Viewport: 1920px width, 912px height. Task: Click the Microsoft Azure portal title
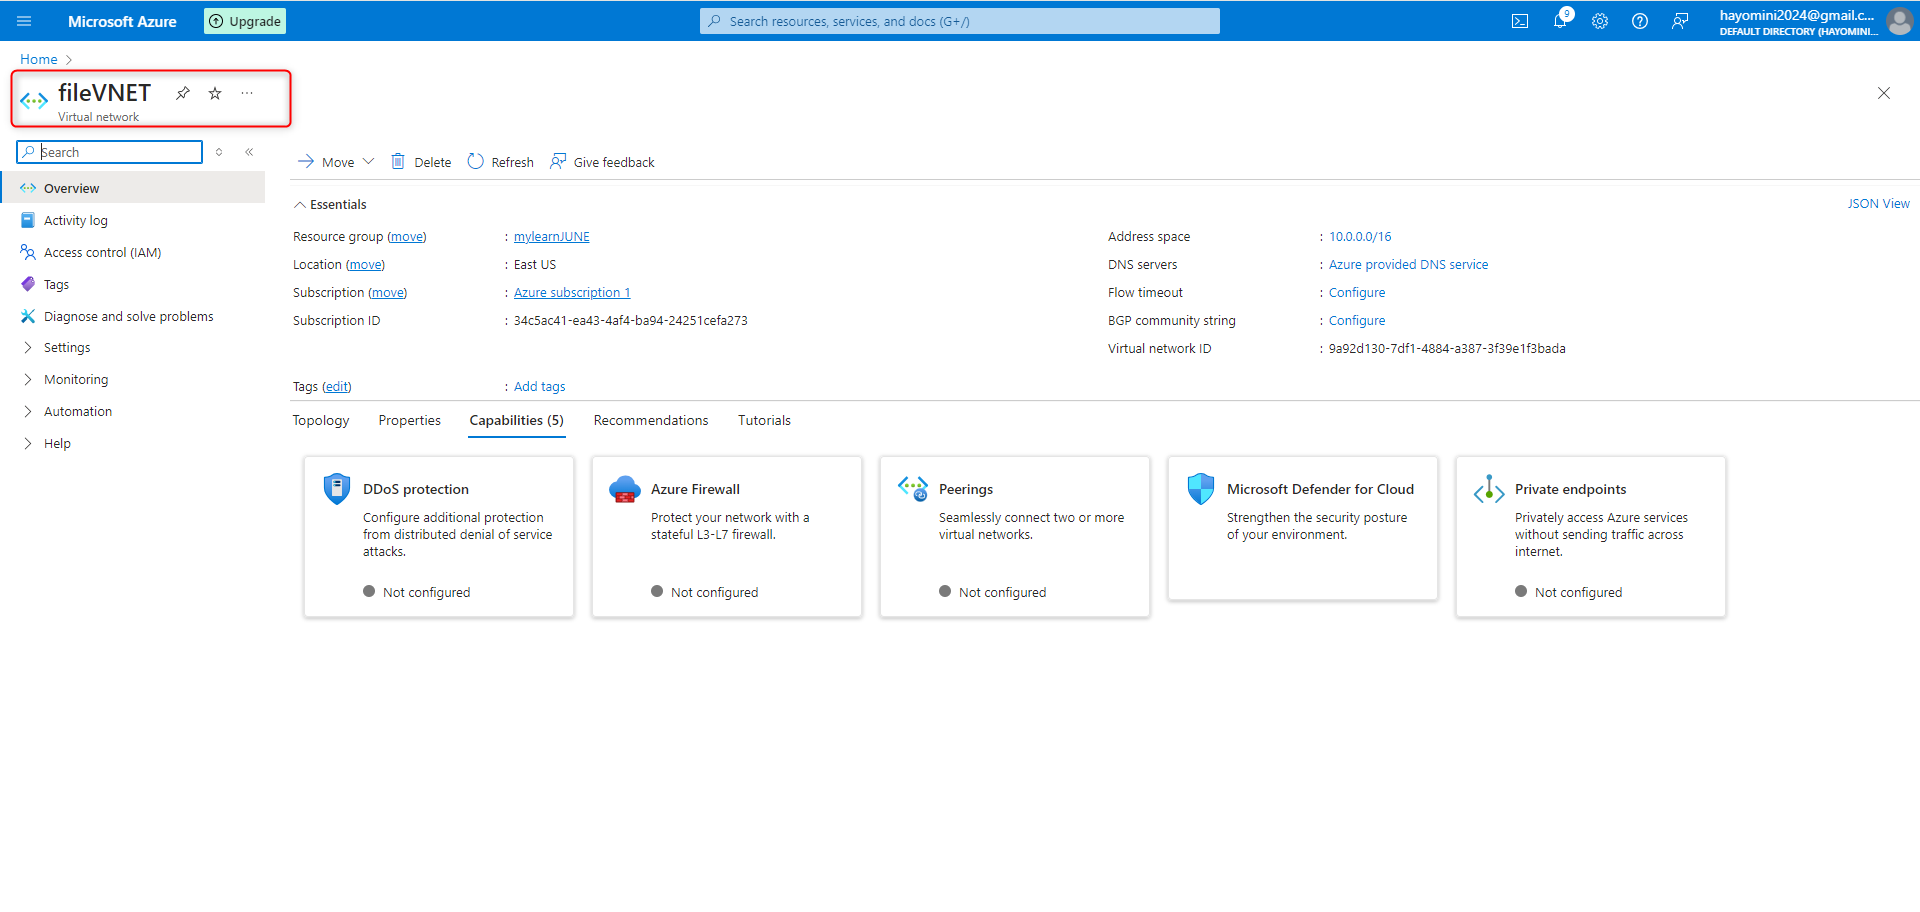[x=122, y=21]
